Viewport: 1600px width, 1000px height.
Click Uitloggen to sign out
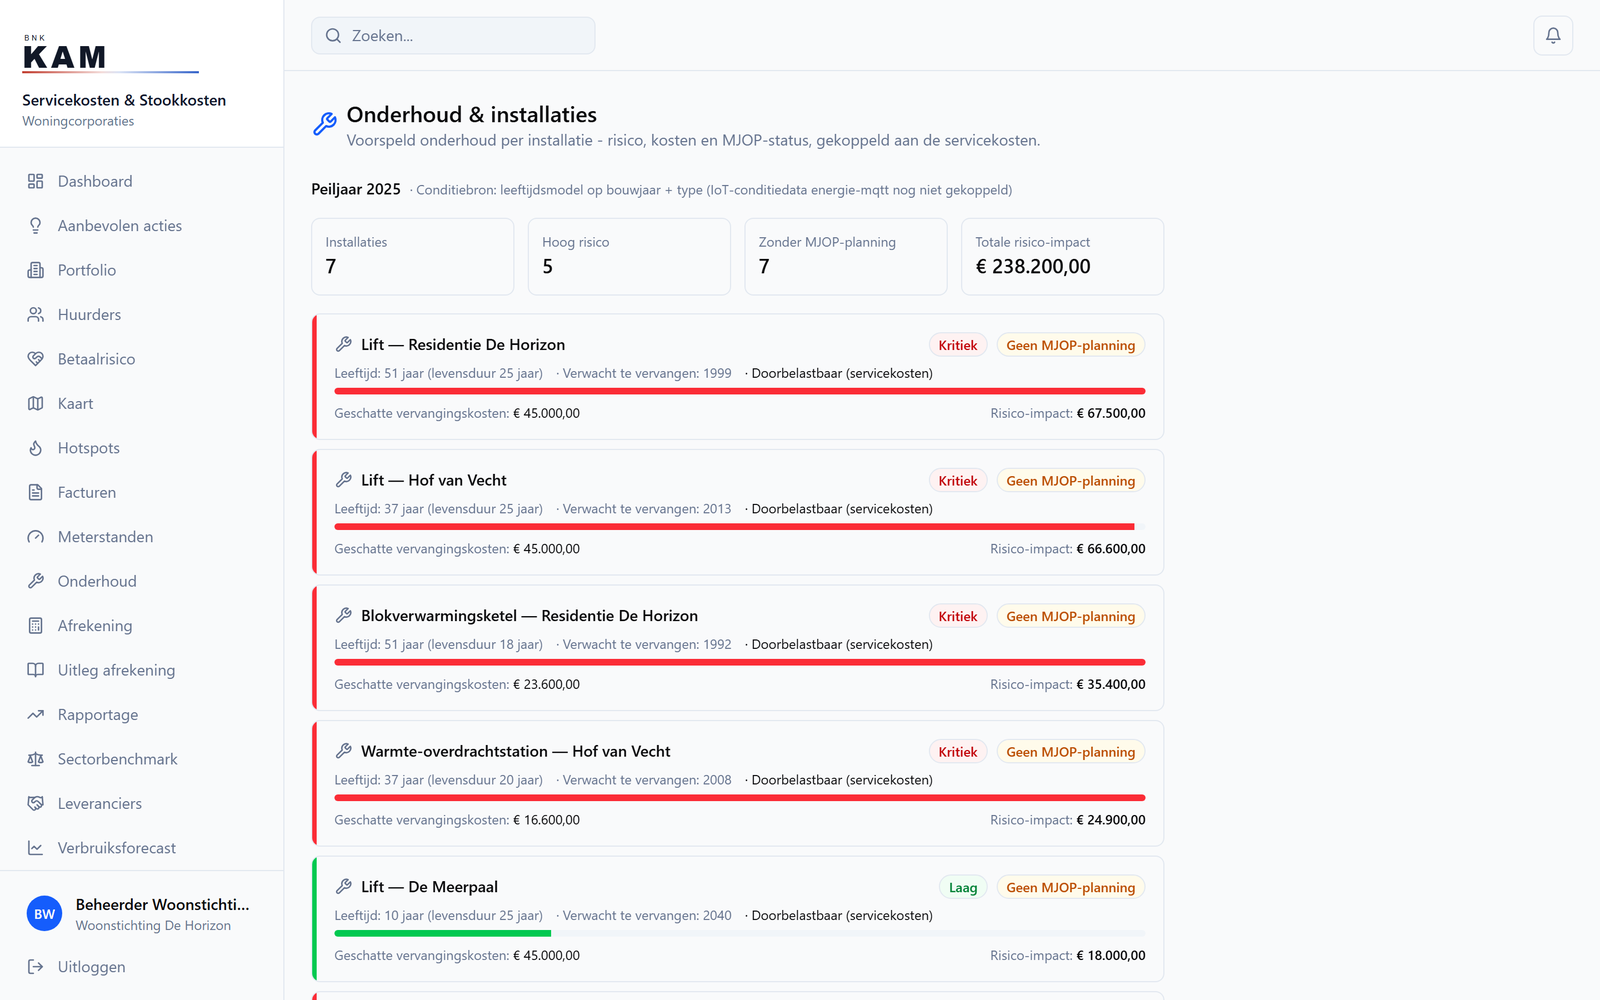point(142,967)
